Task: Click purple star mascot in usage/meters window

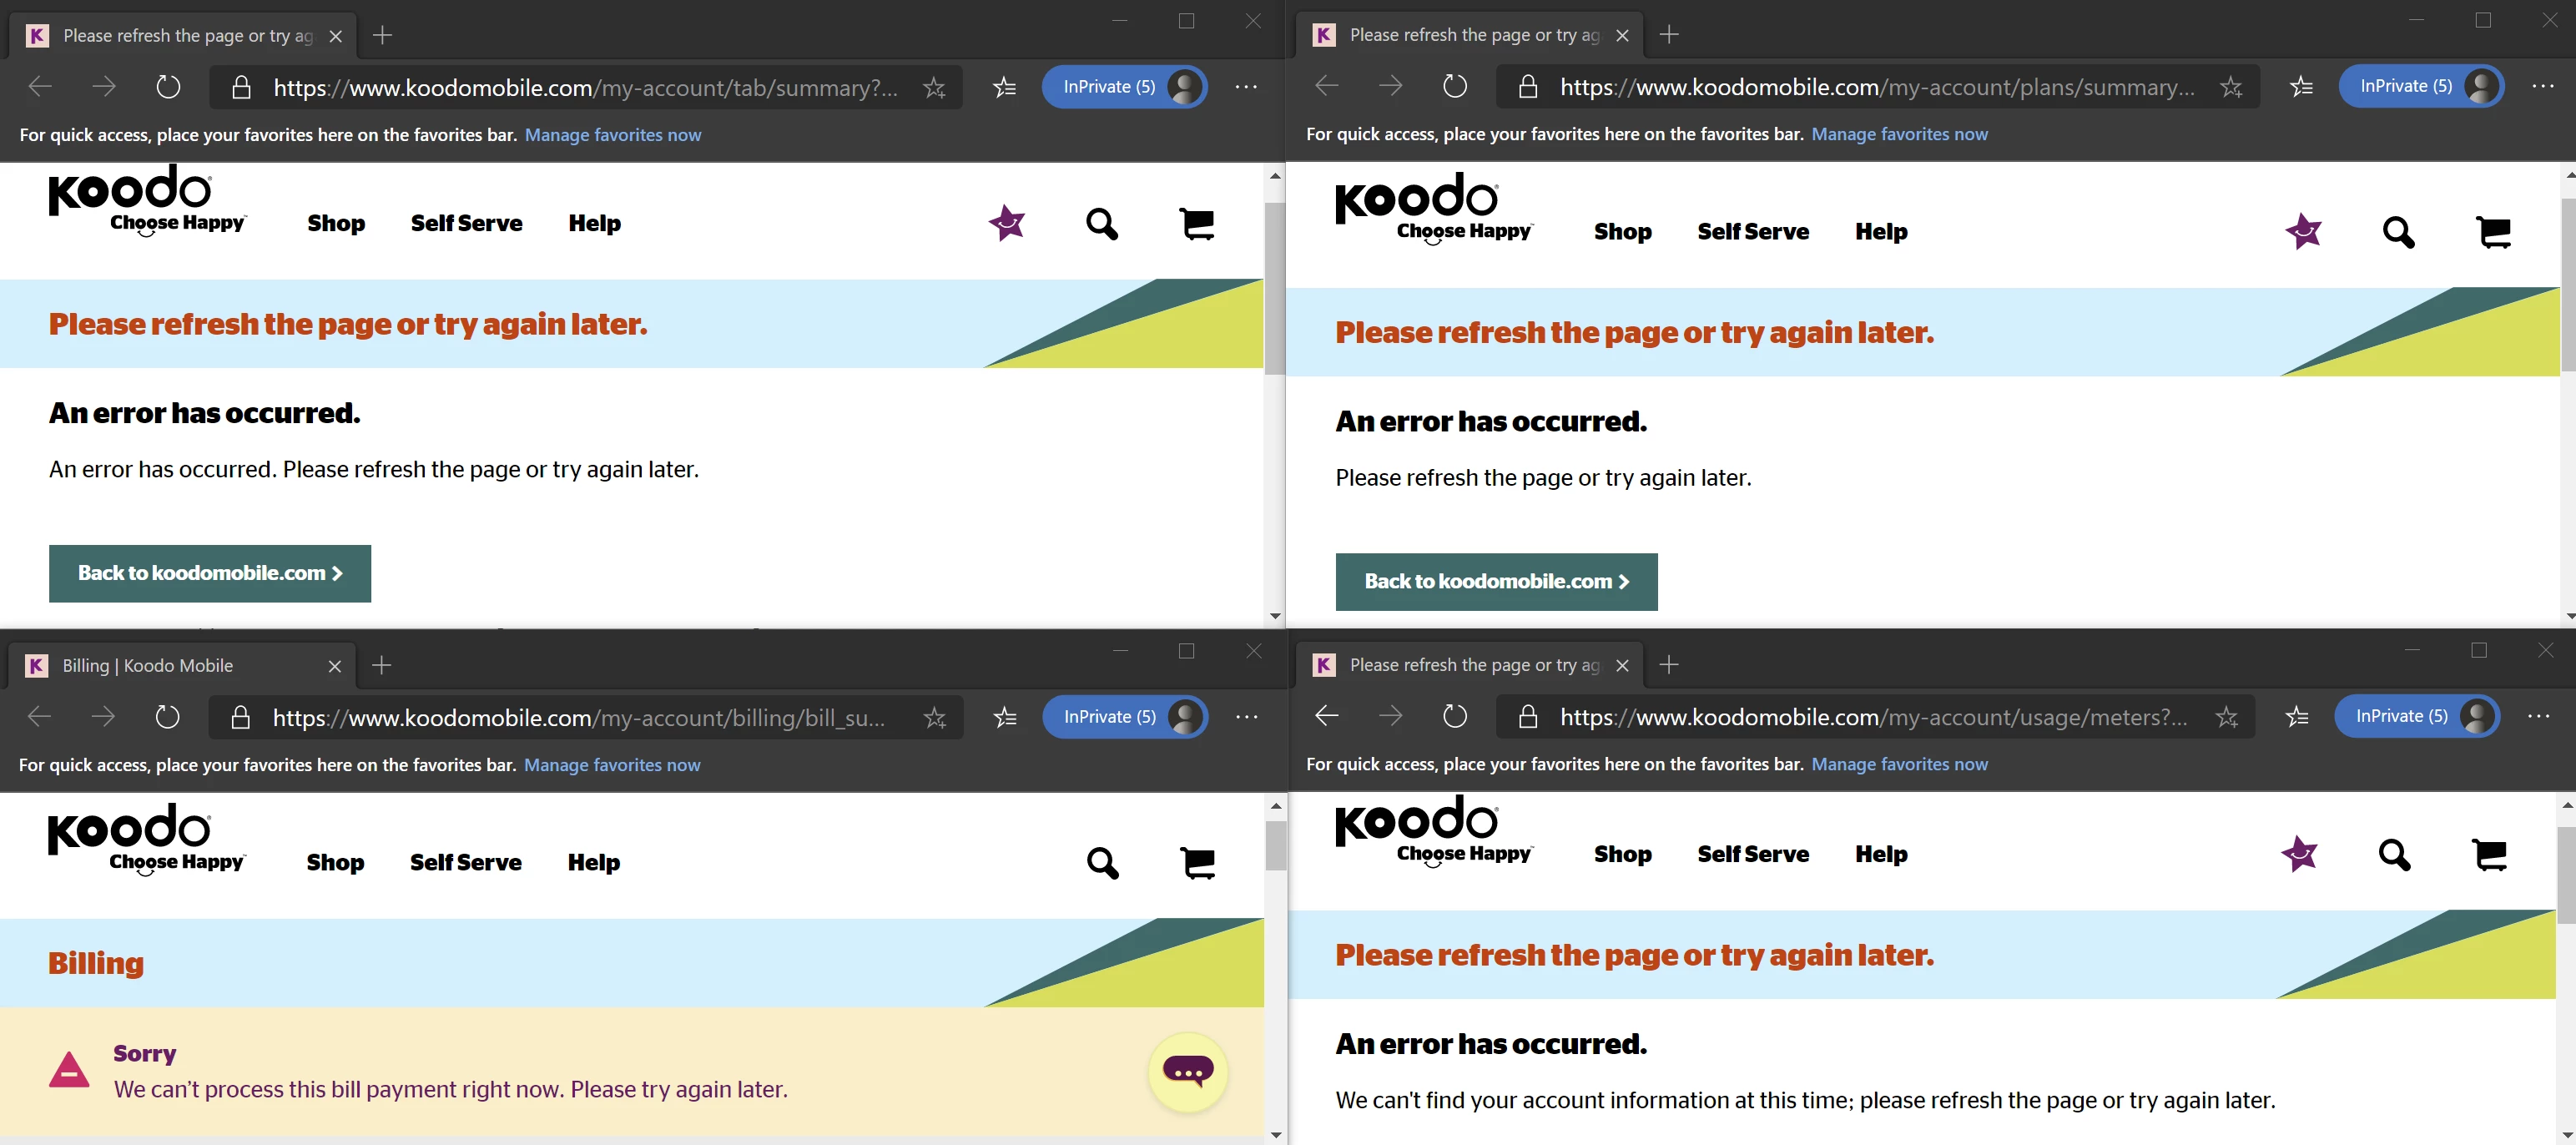Action: (x=2299, y=852)
